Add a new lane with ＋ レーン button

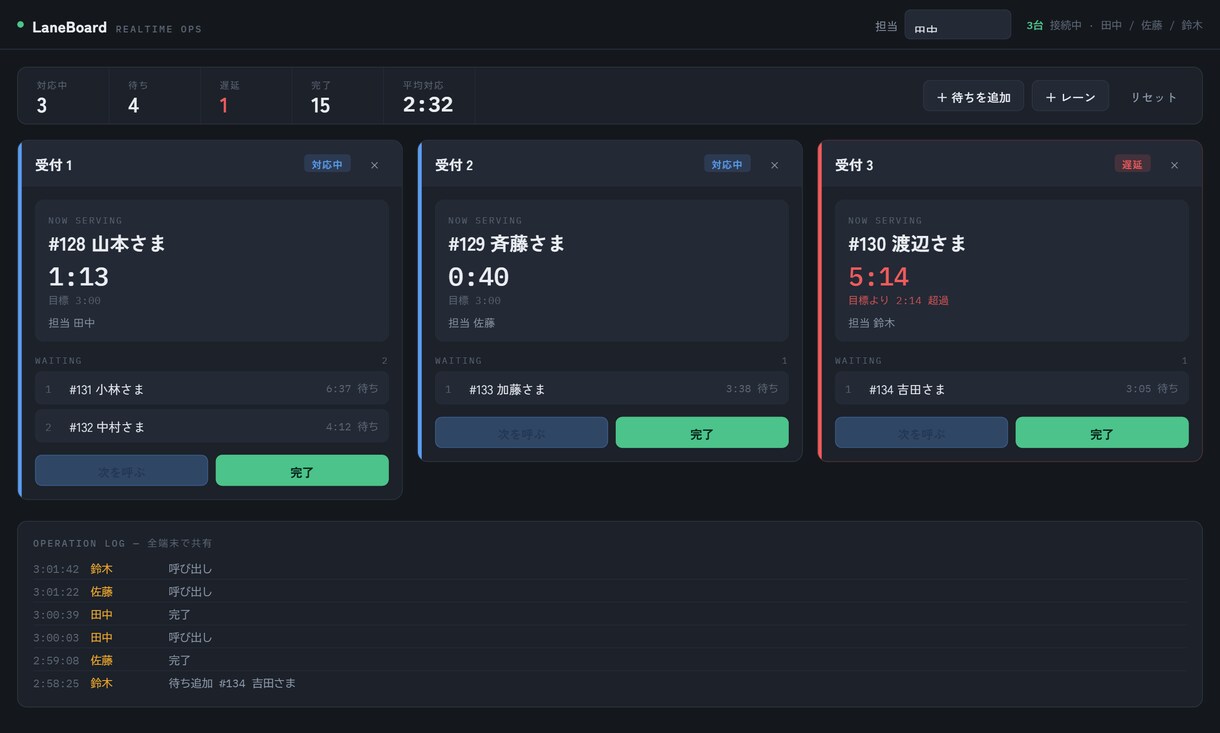pyautogui.click(x=1070, y=97)
